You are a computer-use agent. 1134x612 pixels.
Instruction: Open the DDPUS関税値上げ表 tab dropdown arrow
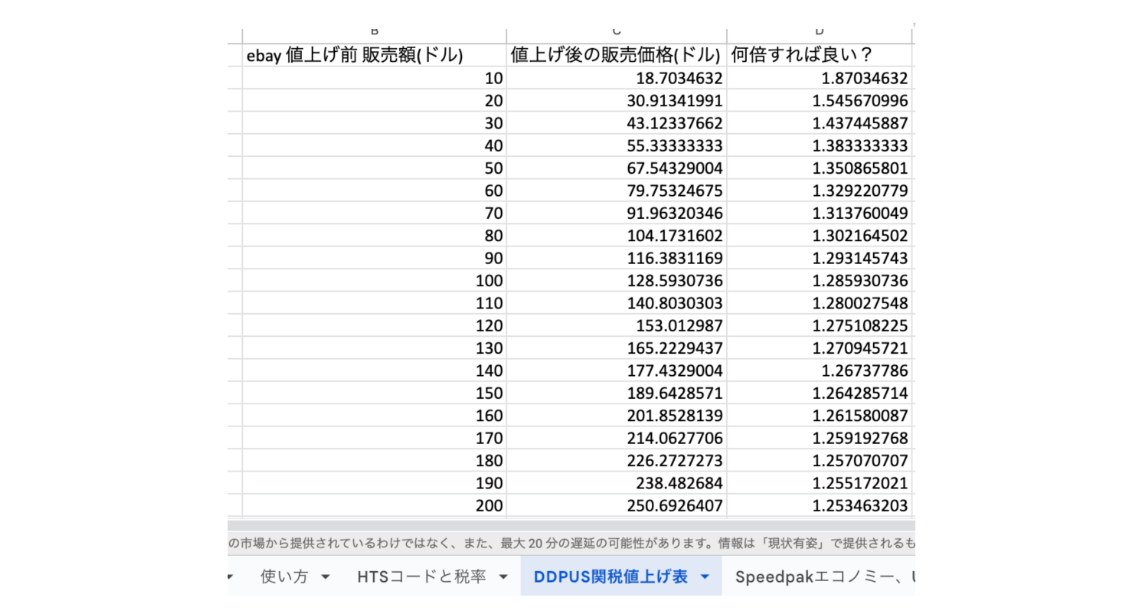[x=704, y=577]
